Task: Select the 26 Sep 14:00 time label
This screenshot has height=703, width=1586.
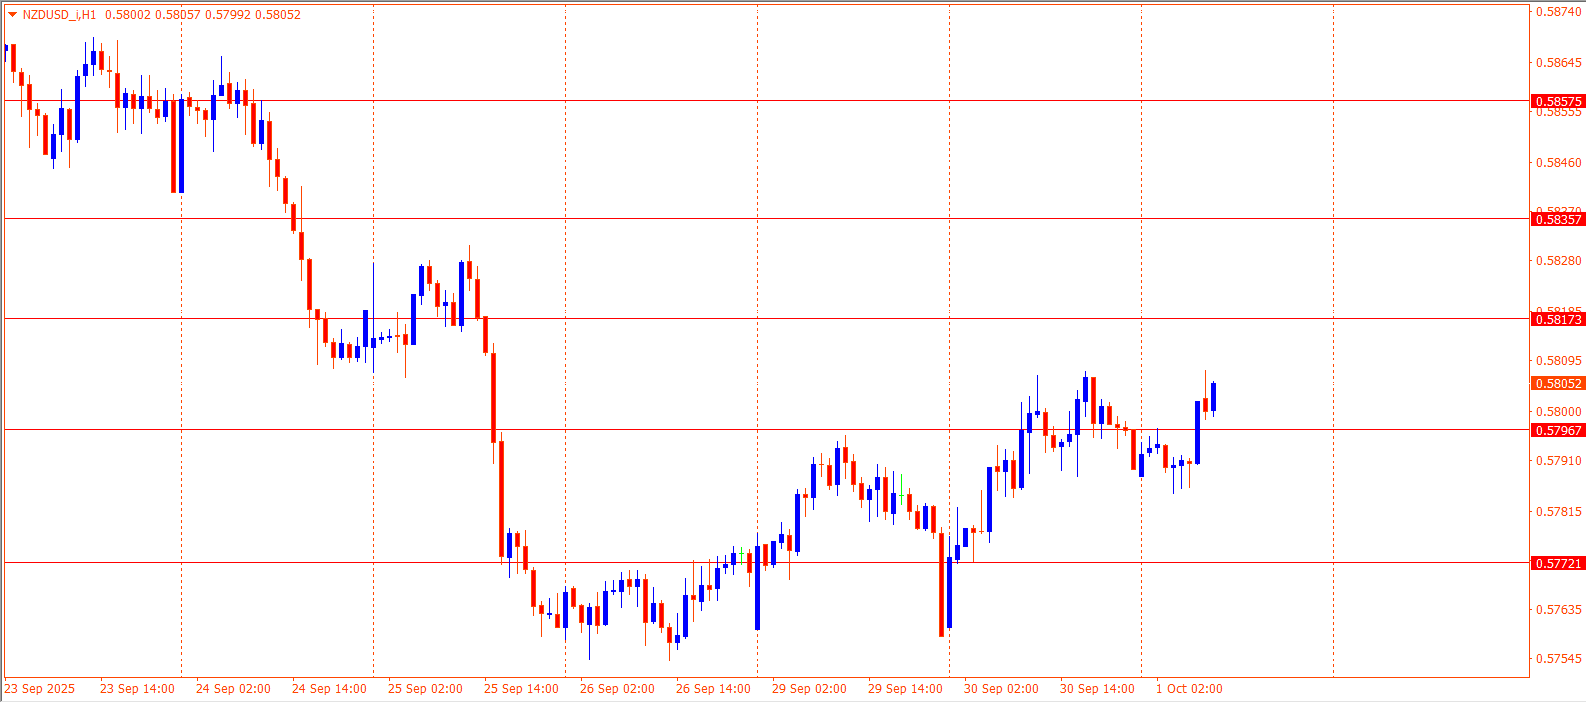Action: 713,688
